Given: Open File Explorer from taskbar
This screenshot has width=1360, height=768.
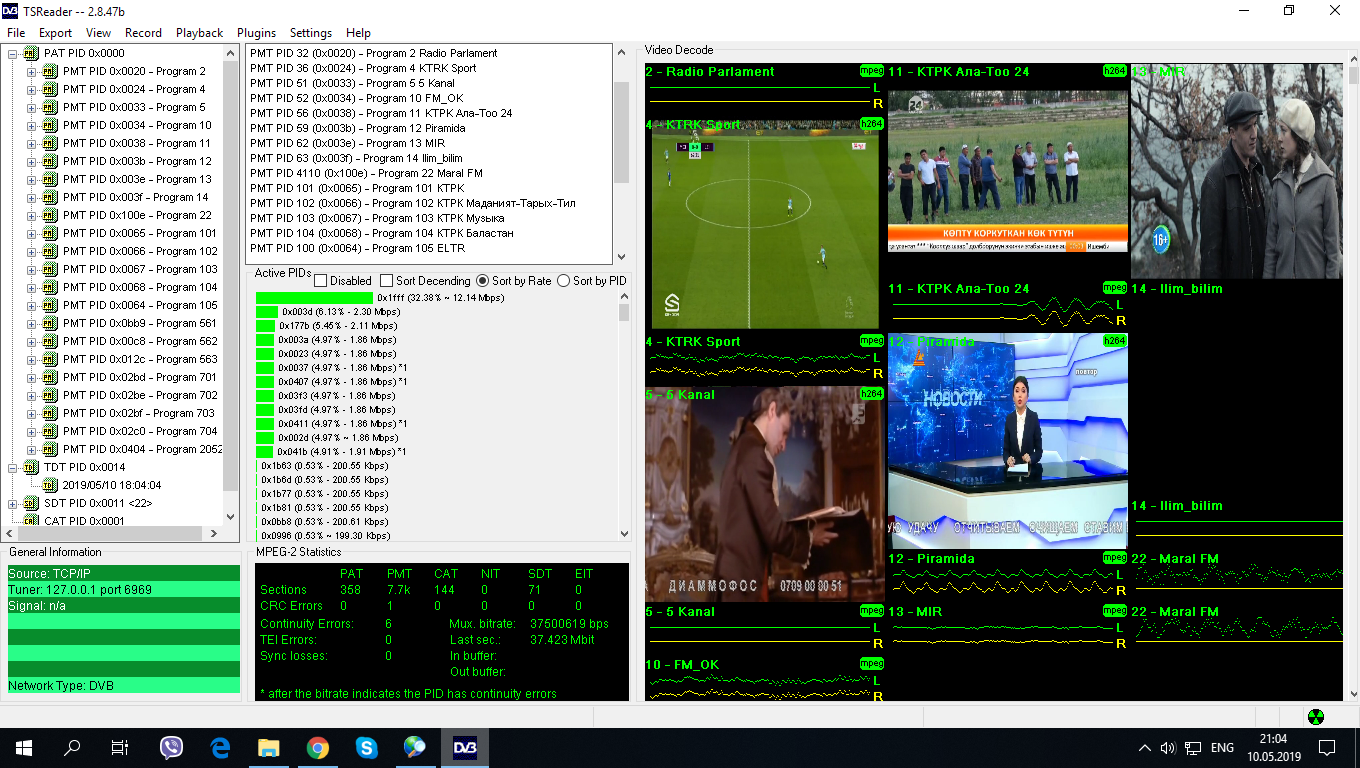Looking at the screenshot, I should [269, 747].
